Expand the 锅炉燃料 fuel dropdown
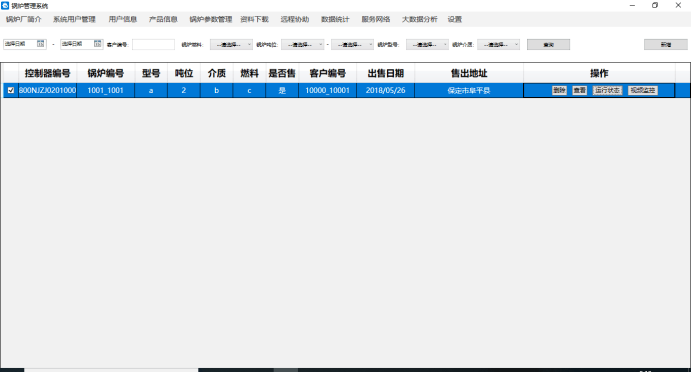Image resolution: width=692 pixels, height=373 pixels. (231, 45)
